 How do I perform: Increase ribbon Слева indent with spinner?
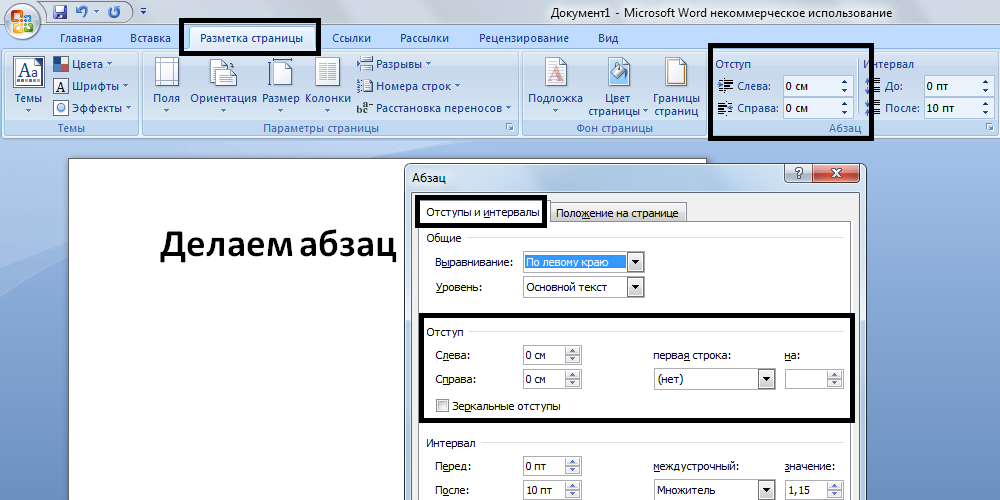845,82
